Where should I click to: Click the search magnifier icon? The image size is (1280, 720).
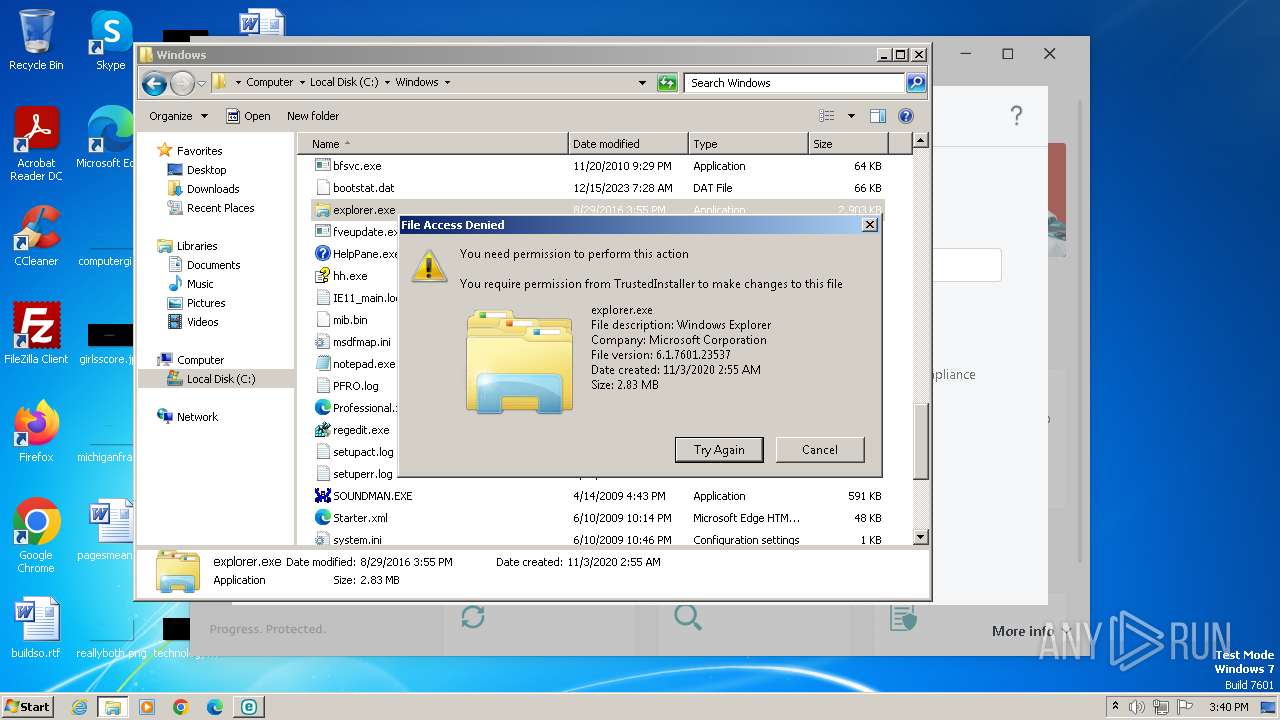coord(916,83)
